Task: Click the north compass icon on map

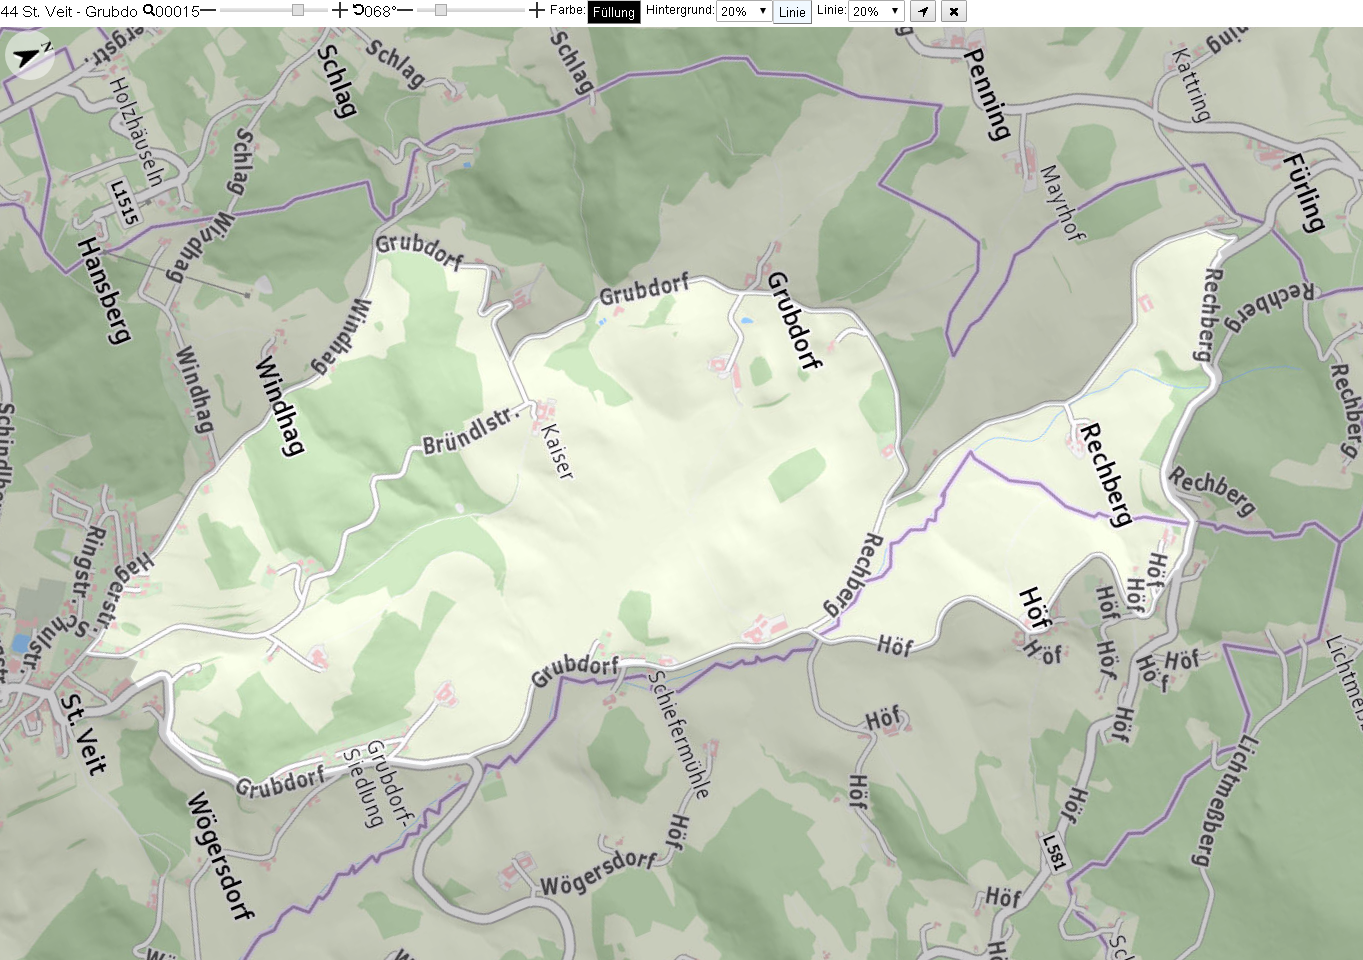Action: (30, 55)
